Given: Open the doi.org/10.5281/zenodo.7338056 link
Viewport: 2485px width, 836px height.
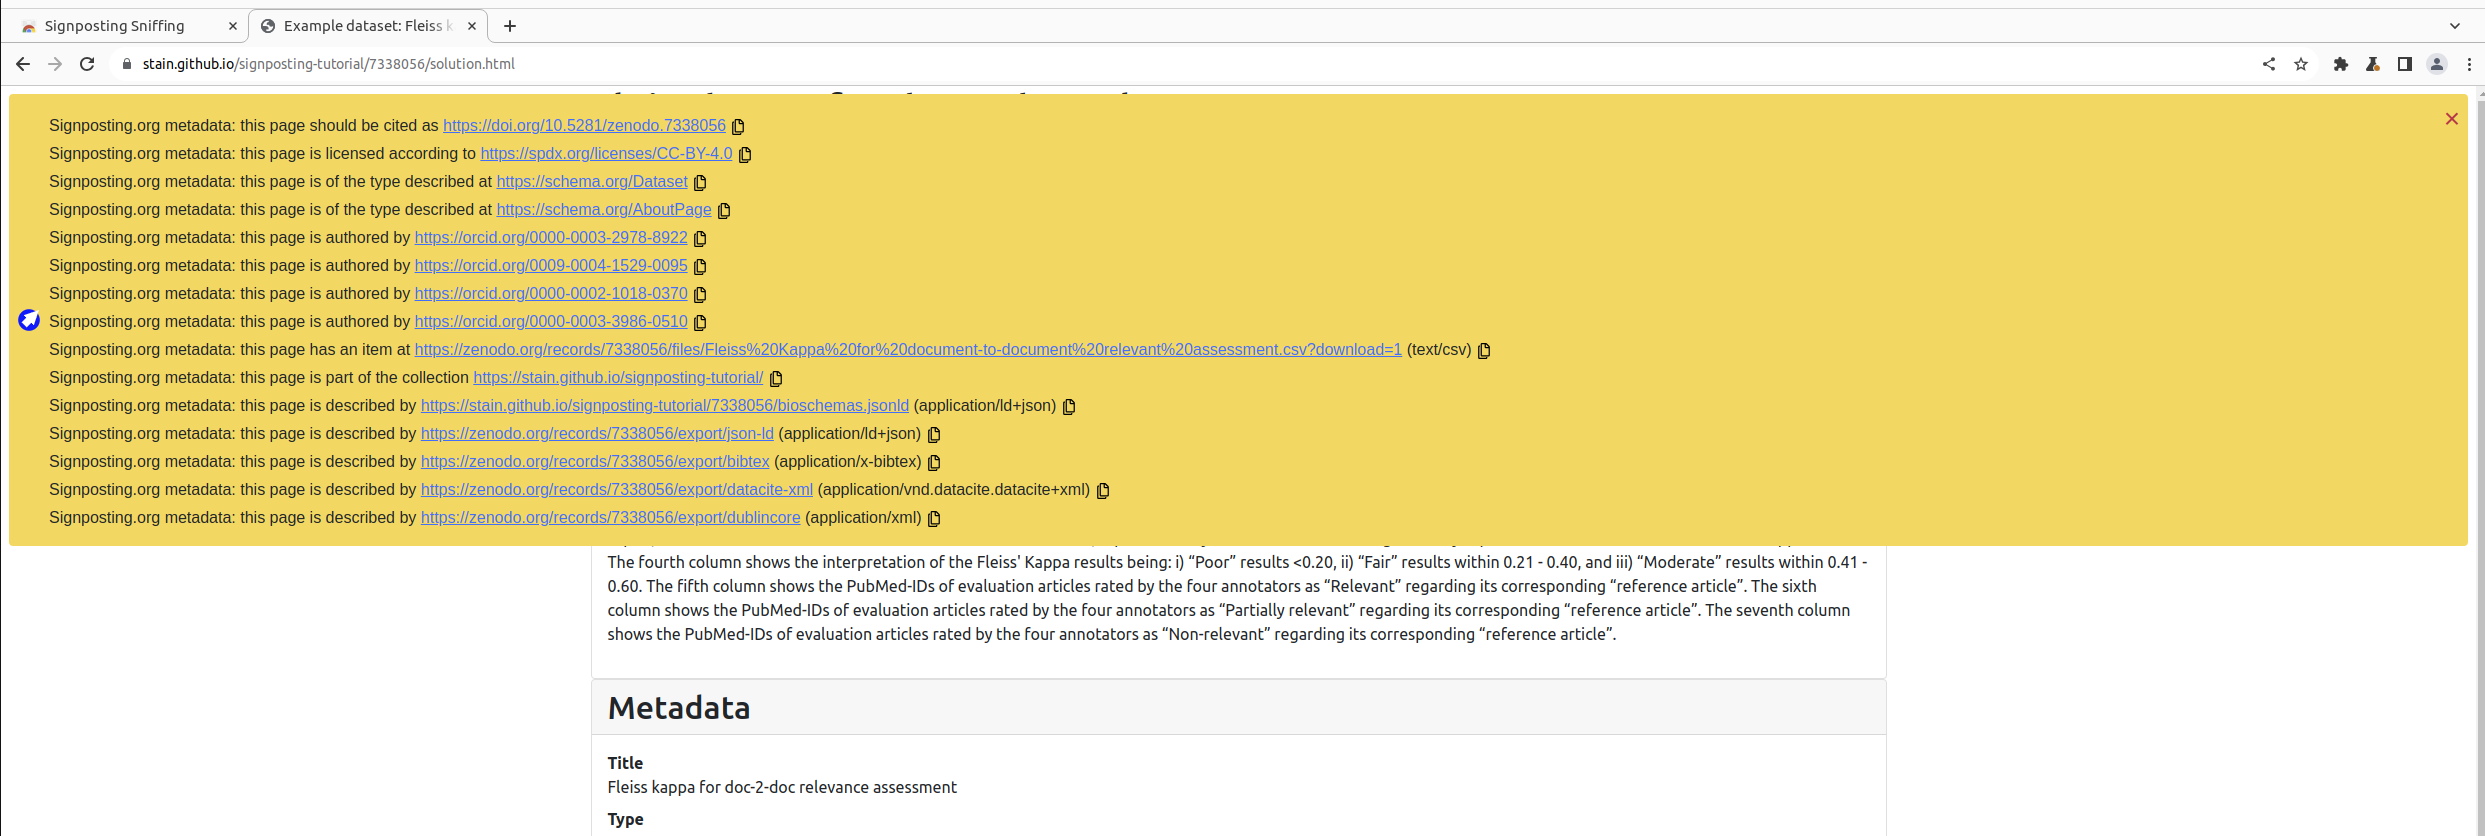Looking at the screenshot, I should [584, 126].
